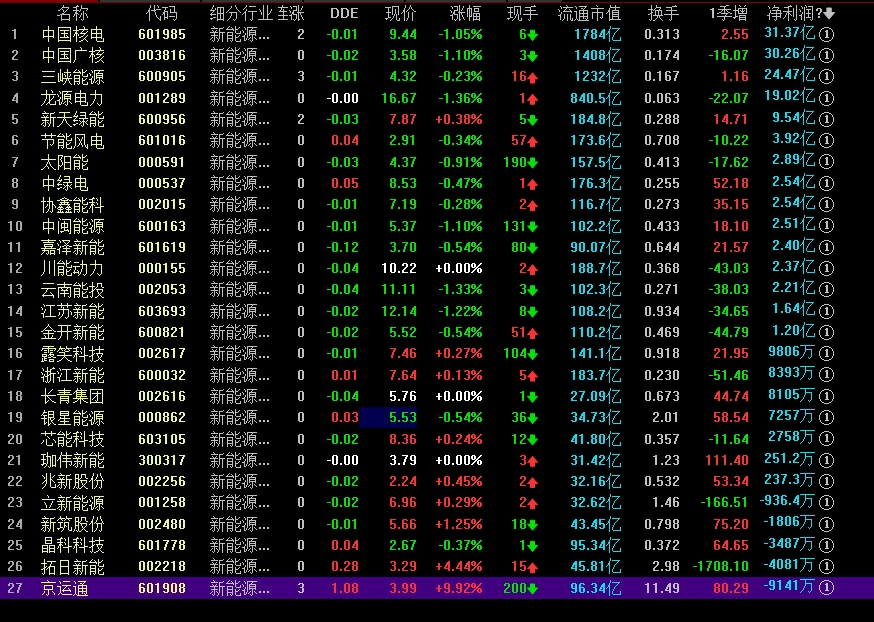
Task: Click info icon in 新天绿能 row
Action: click(x=827, y=120)
